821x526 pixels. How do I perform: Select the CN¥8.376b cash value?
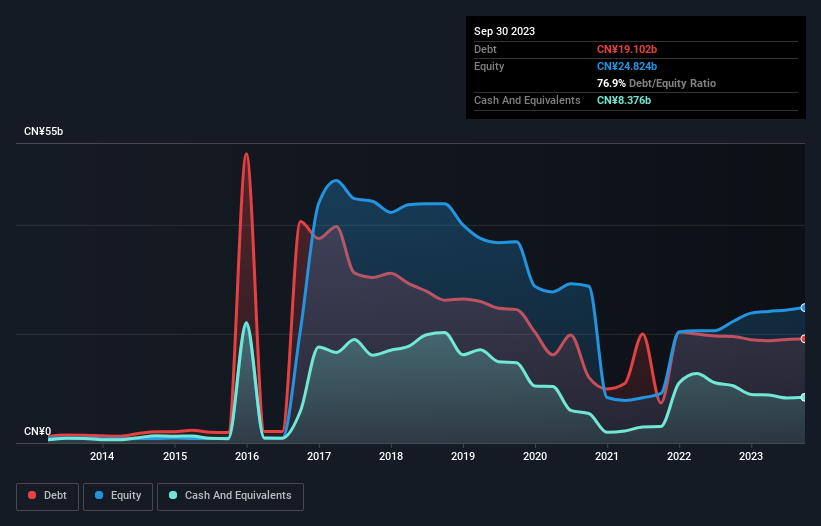click(x=624, y=100)
